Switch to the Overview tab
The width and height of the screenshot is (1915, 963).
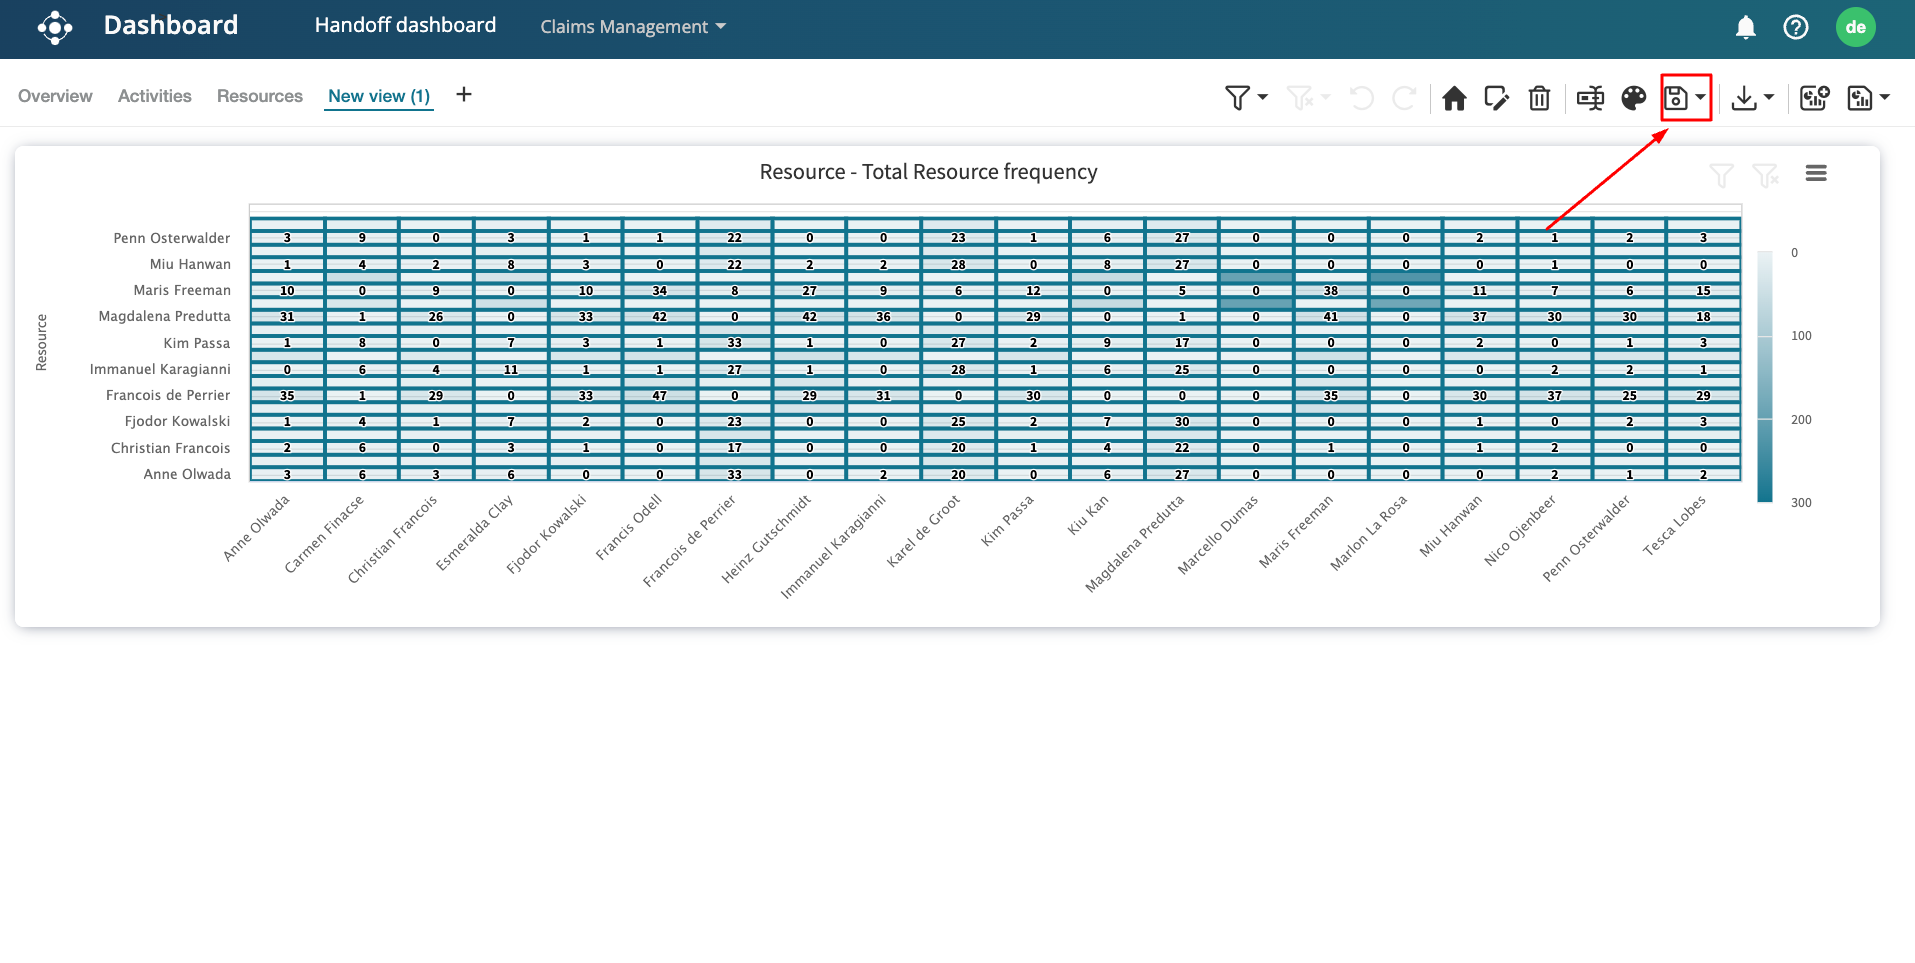point(55,96)
